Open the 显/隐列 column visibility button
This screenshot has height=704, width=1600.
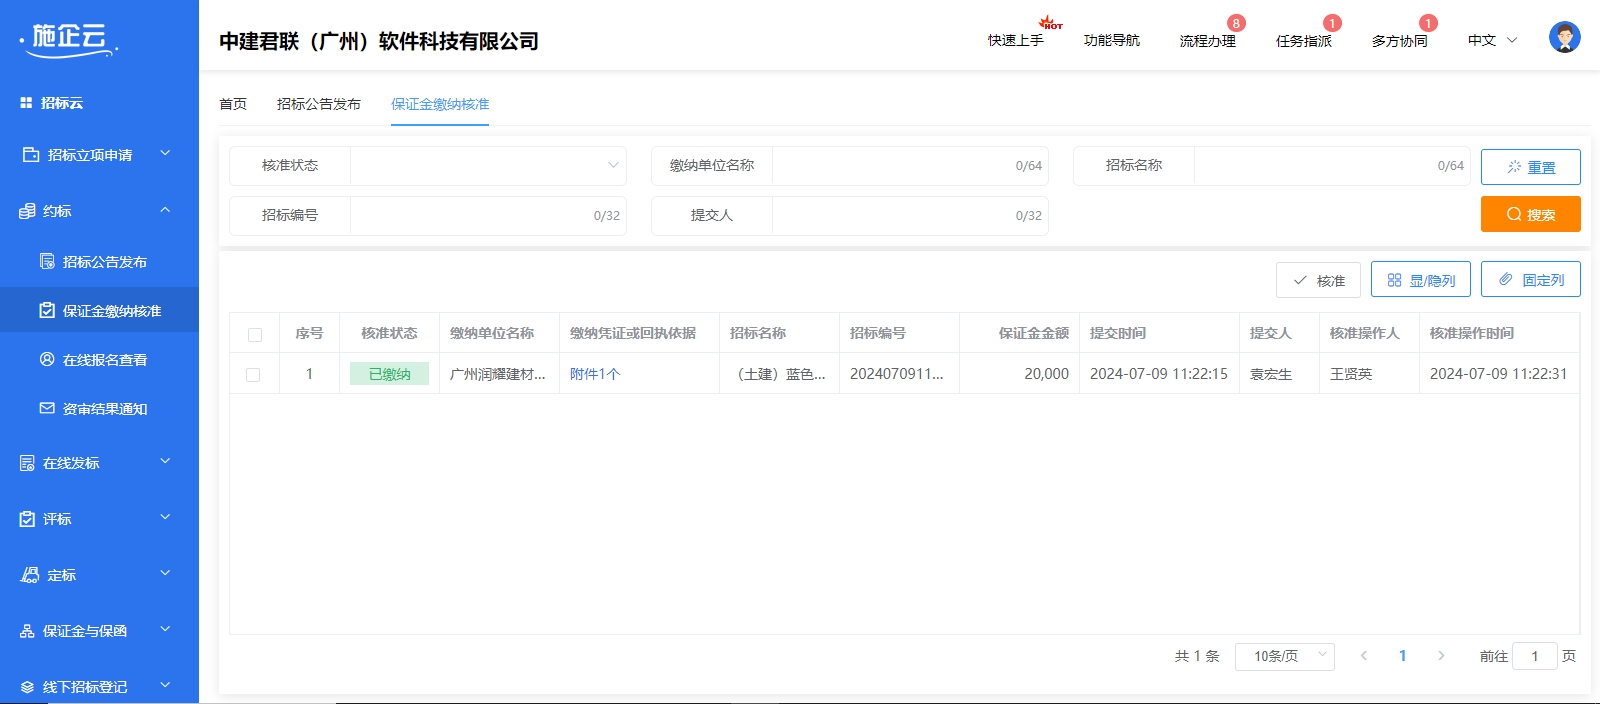1420,280
